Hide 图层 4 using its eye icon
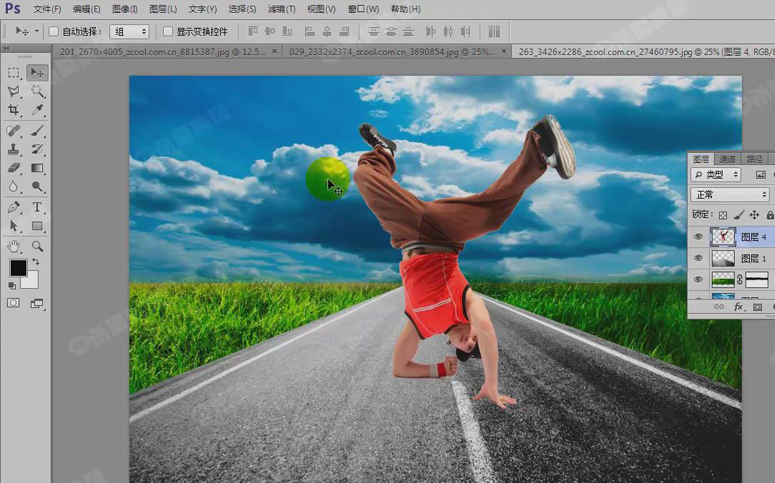Viewport: 775px width, 483px height. tap(698, 237)
